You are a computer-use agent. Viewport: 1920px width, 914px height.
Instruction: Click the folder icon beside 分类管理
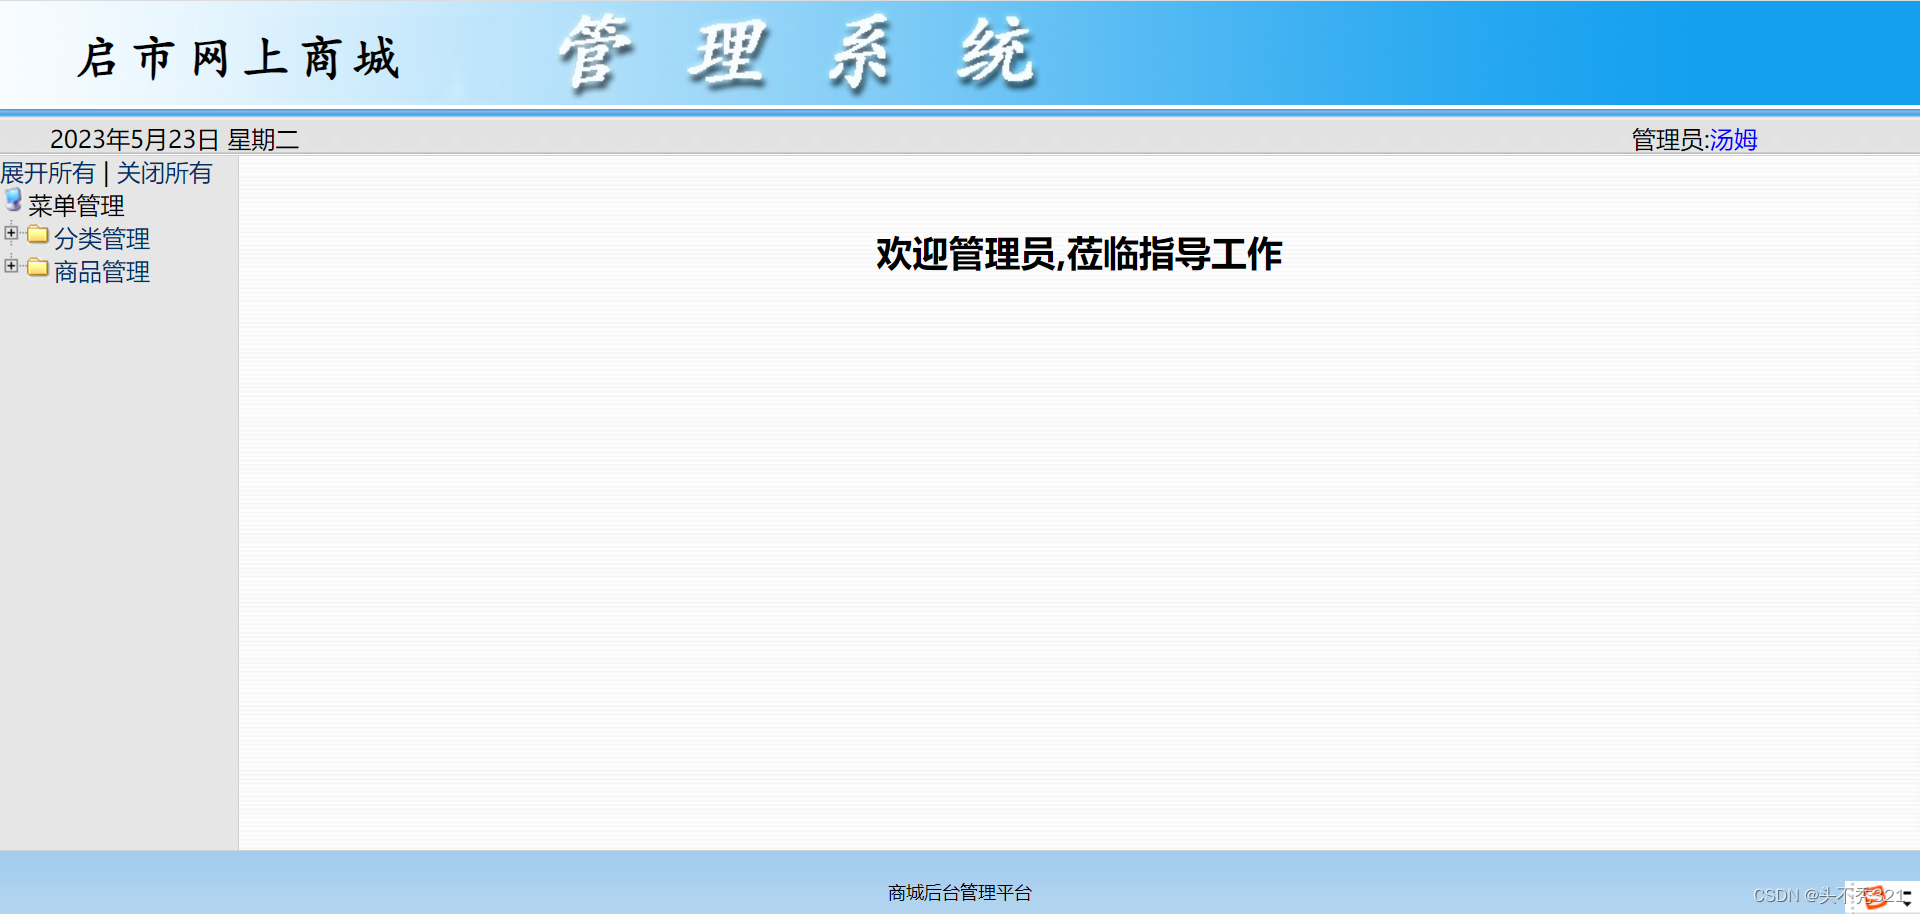tap(38, 235)
